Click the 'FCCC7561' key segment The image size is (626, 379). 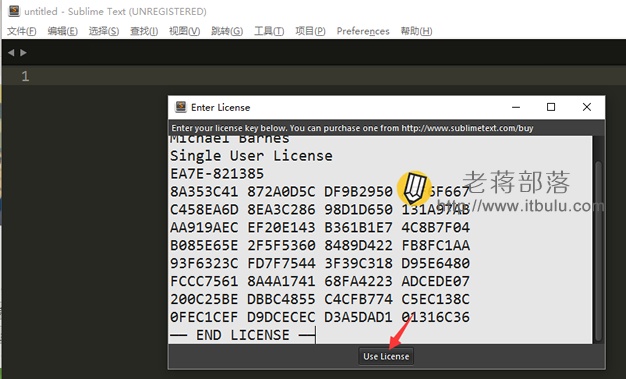(x=204, y=281)
